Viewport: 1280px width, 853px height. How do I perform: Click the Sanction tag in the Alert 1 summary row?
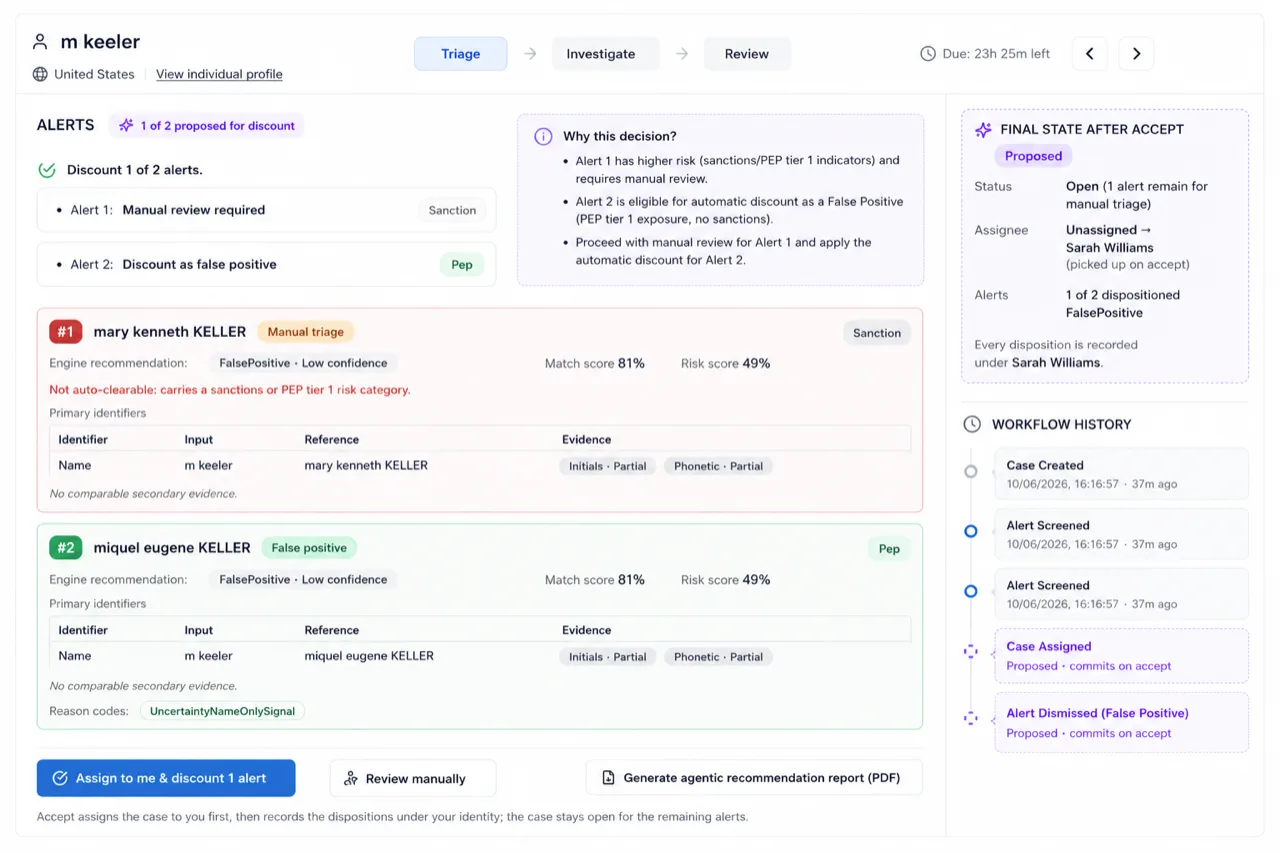452,210
